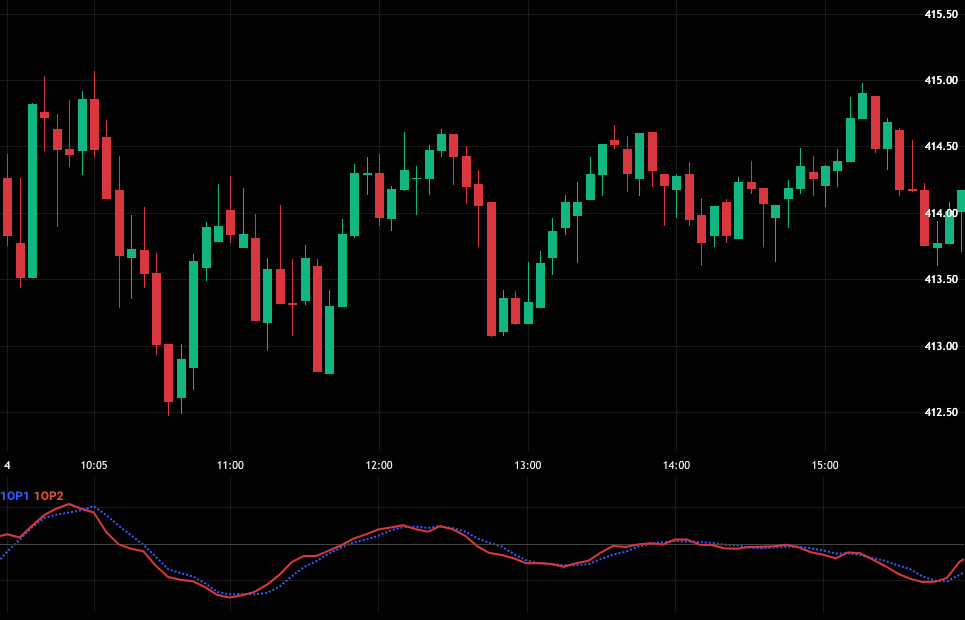Click the 12:00 time axis label
The width and height of the screenshot is (965, 620).
point(379,465)
